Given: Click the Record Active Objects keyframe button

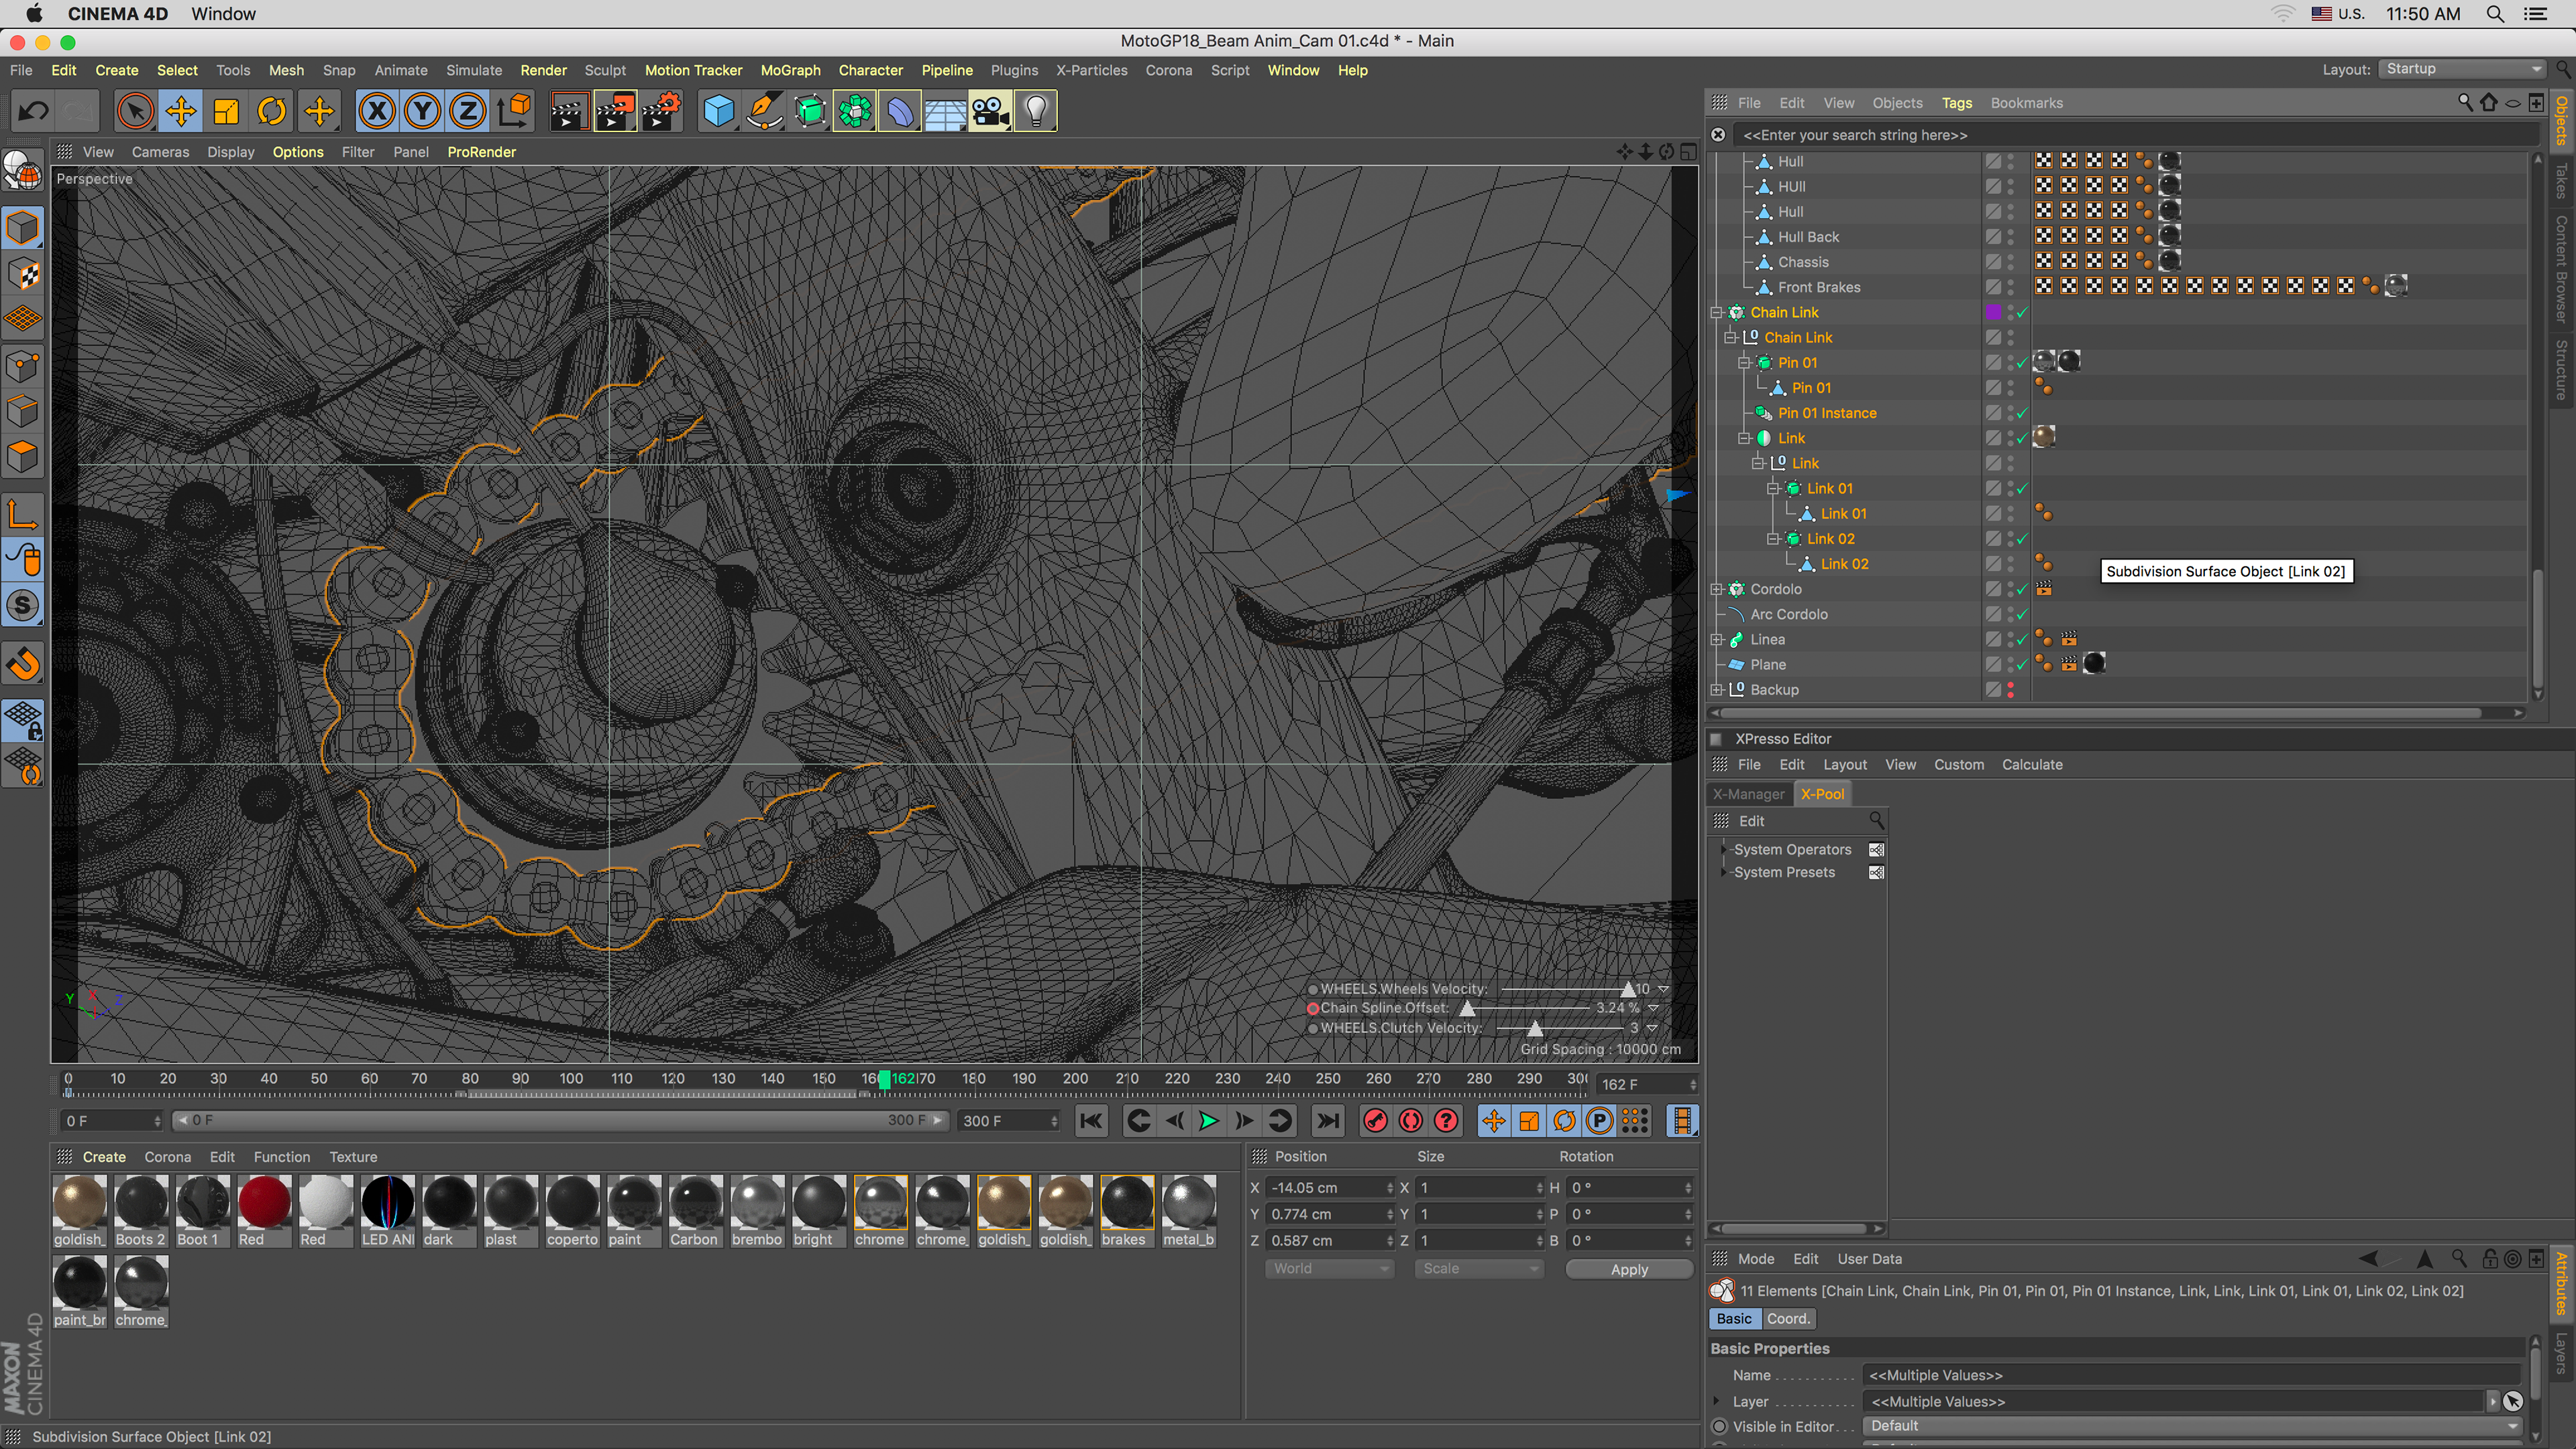Looking at the screenshot, I should click(x=1376, y=1121).
